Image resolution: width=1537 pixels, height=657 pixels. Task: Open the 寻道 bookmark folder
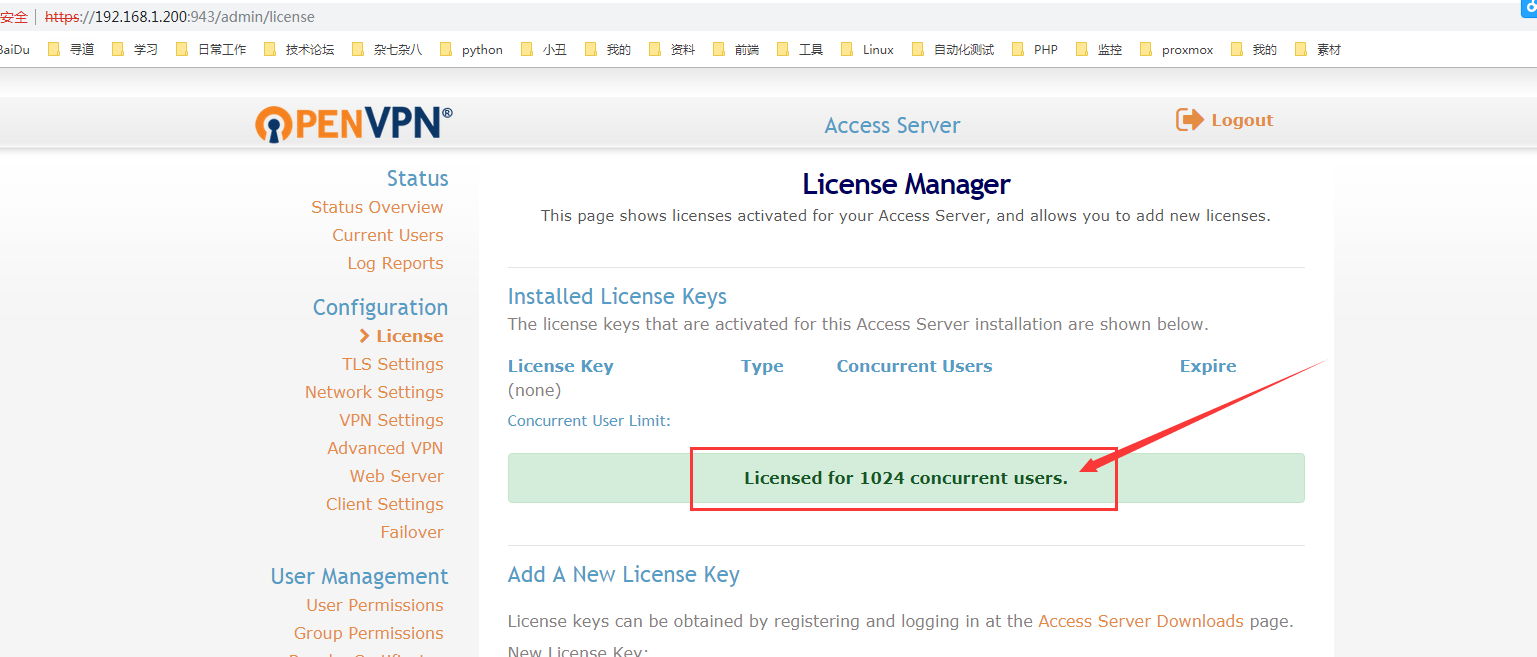coord(71,49)
